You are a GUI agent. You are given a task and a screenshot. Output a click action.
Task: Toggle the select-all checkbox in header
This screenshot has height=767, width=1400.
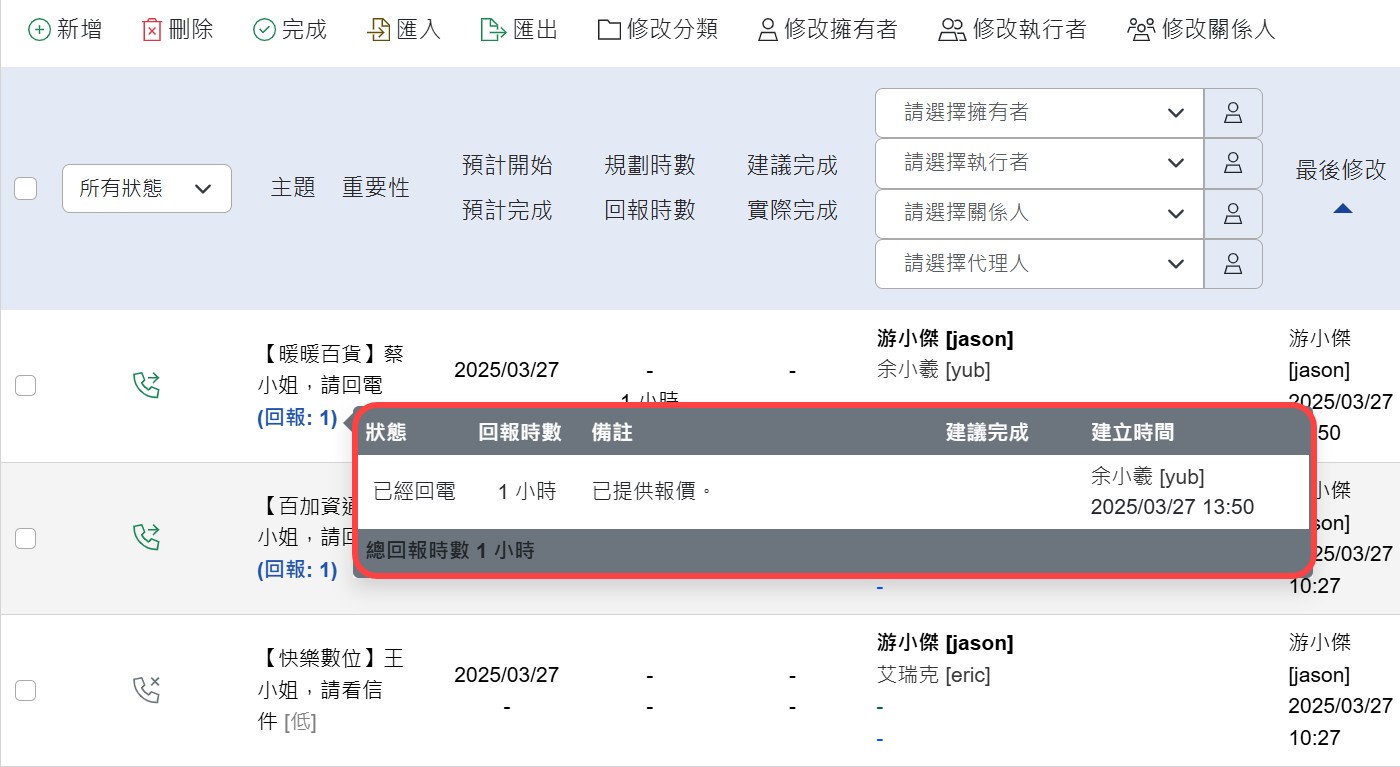point(26,188)
